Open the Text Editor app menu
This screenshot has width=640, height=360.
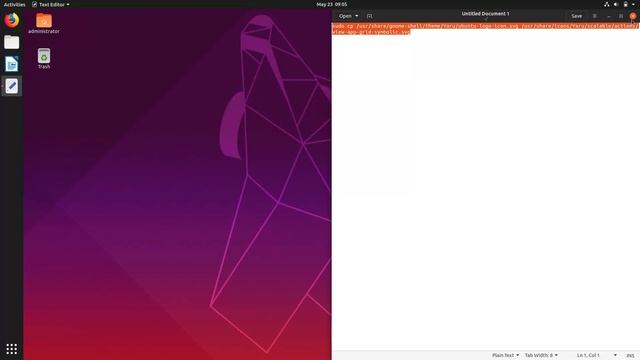[x=51, y=4]
